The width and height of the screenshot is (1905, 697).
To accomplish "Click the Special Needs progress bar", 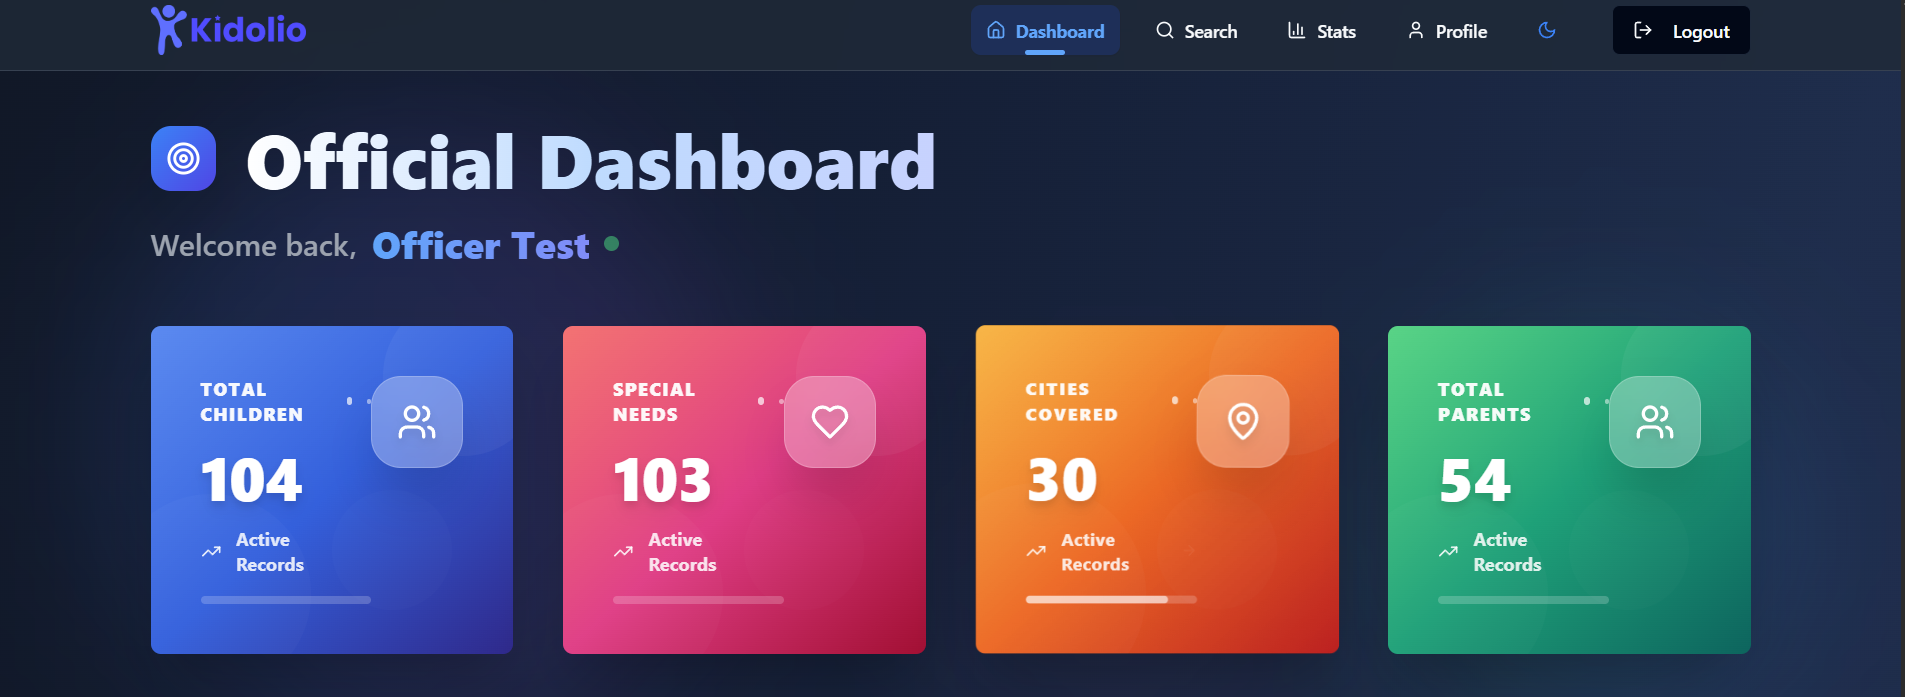I will click(698, 600).
